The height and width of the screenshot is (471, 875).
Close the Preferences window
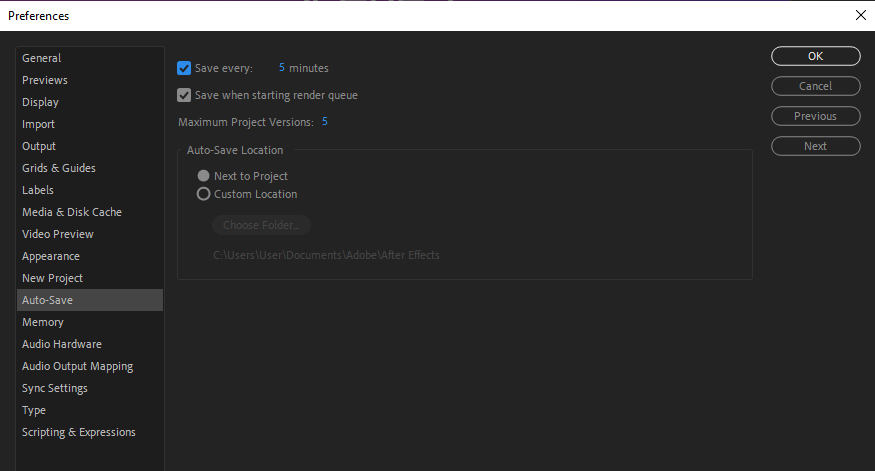(x=860, y=15)
